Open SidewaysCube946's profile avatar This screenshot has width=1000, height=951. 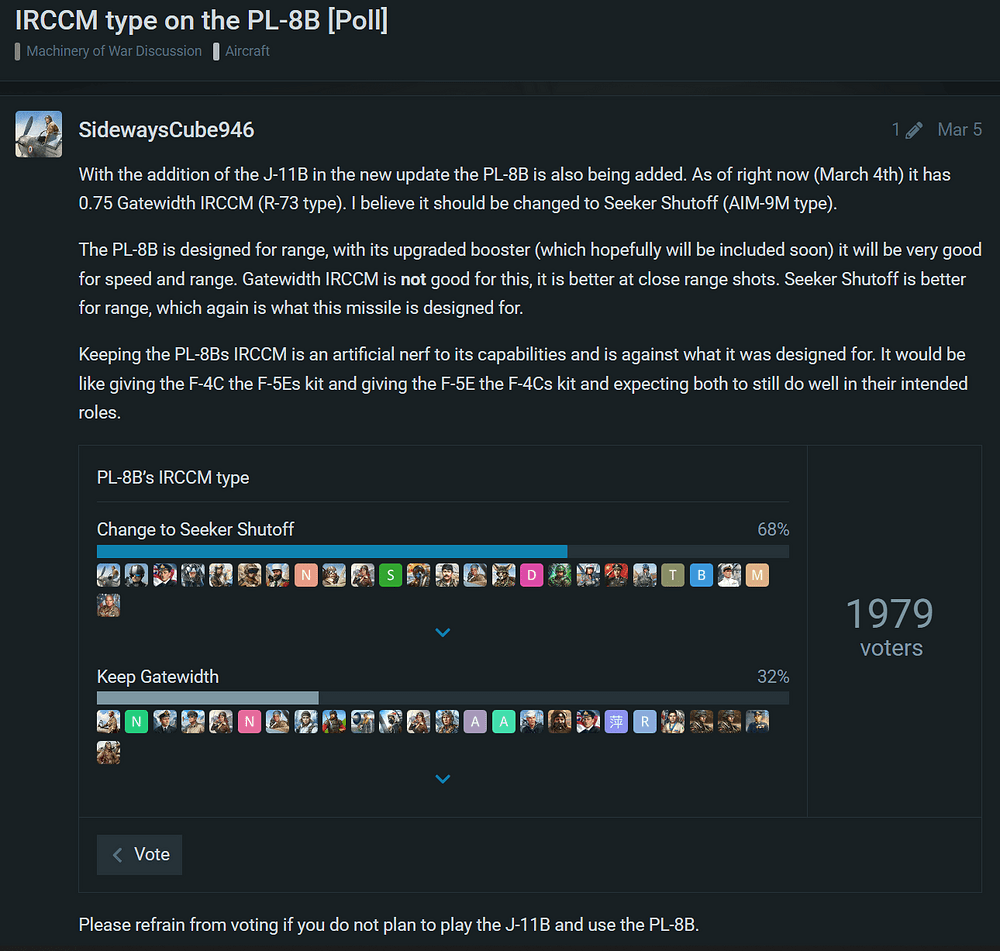(39, 134)
